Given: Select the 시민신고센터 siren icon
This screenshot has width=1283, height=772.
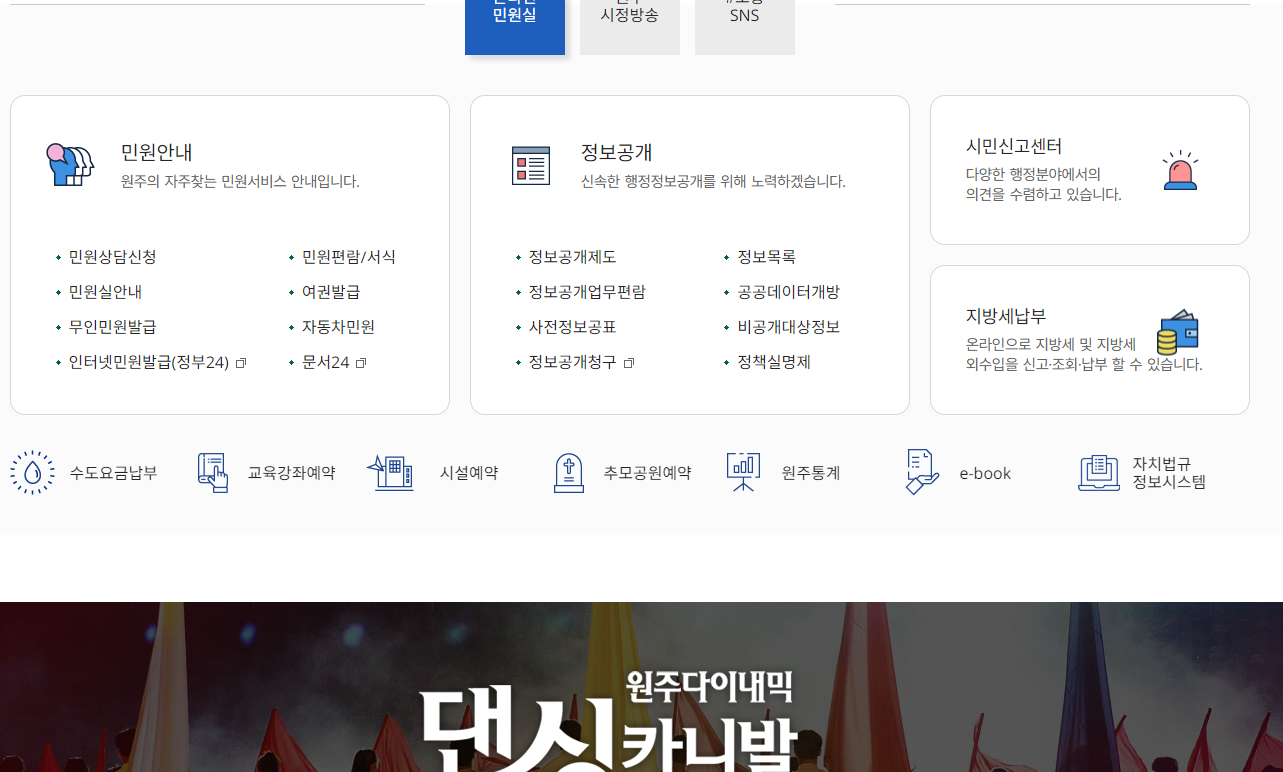Looking at the screenshot, I should (x=1180, y=170).
